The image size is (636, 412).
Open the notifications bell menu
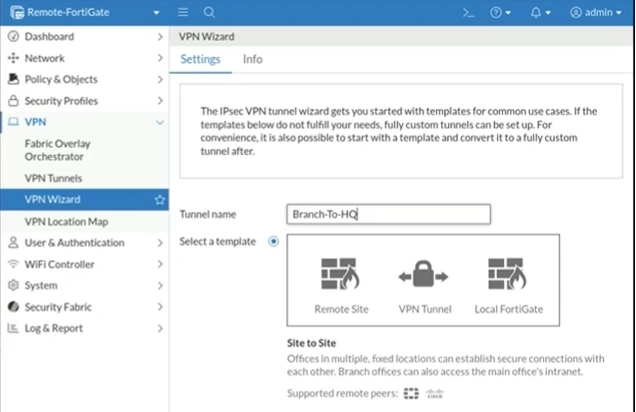tap(540, 13)
